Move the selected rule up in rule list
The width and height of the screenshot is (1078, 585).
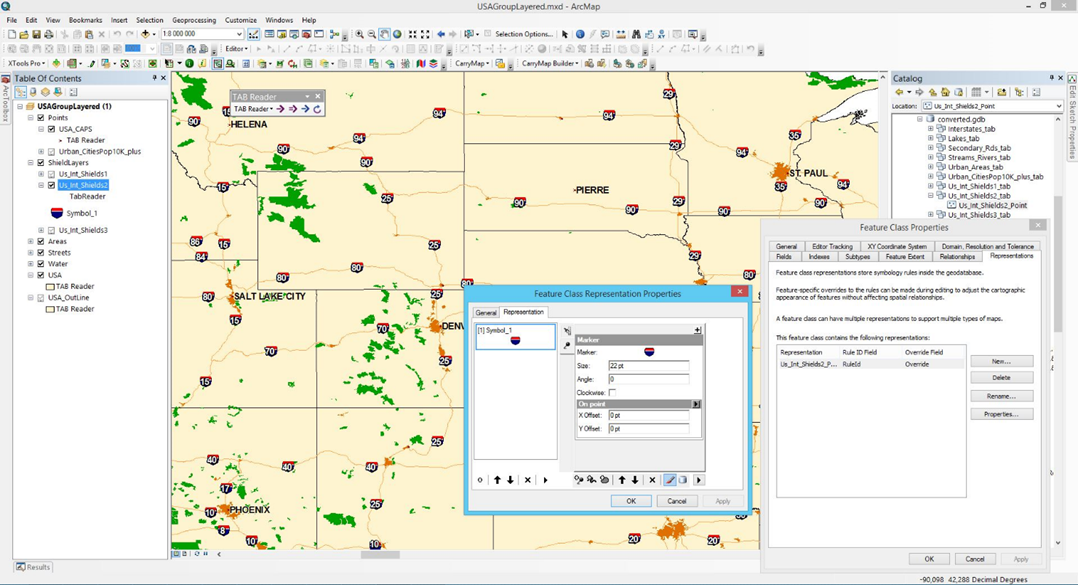[497, 480]
